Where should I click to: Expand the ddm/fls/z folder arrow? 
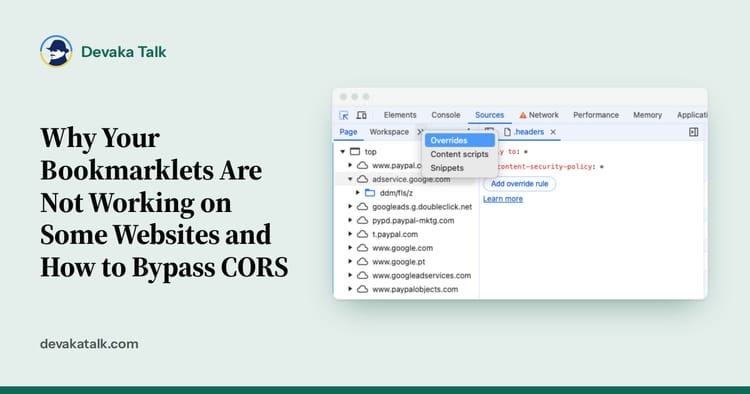pyautogui.click(x=357, y=193)
